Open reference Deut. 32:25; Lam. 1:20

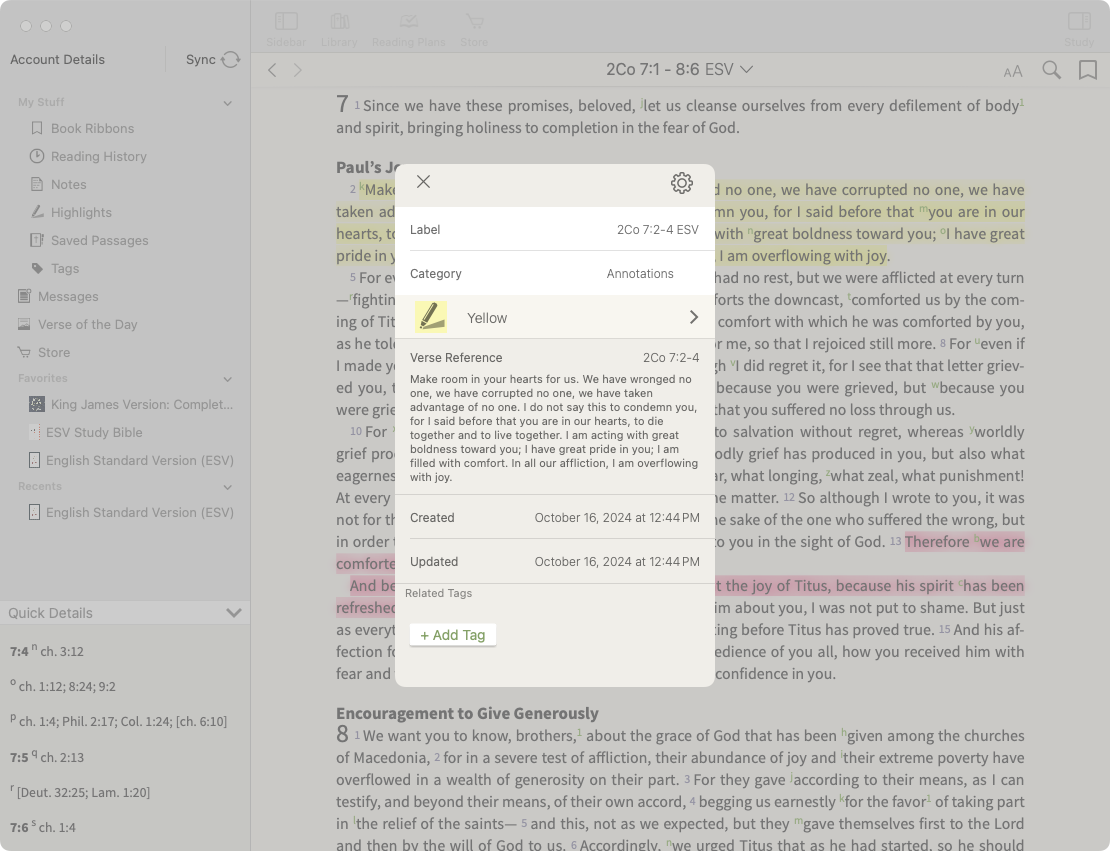(84, 792)
